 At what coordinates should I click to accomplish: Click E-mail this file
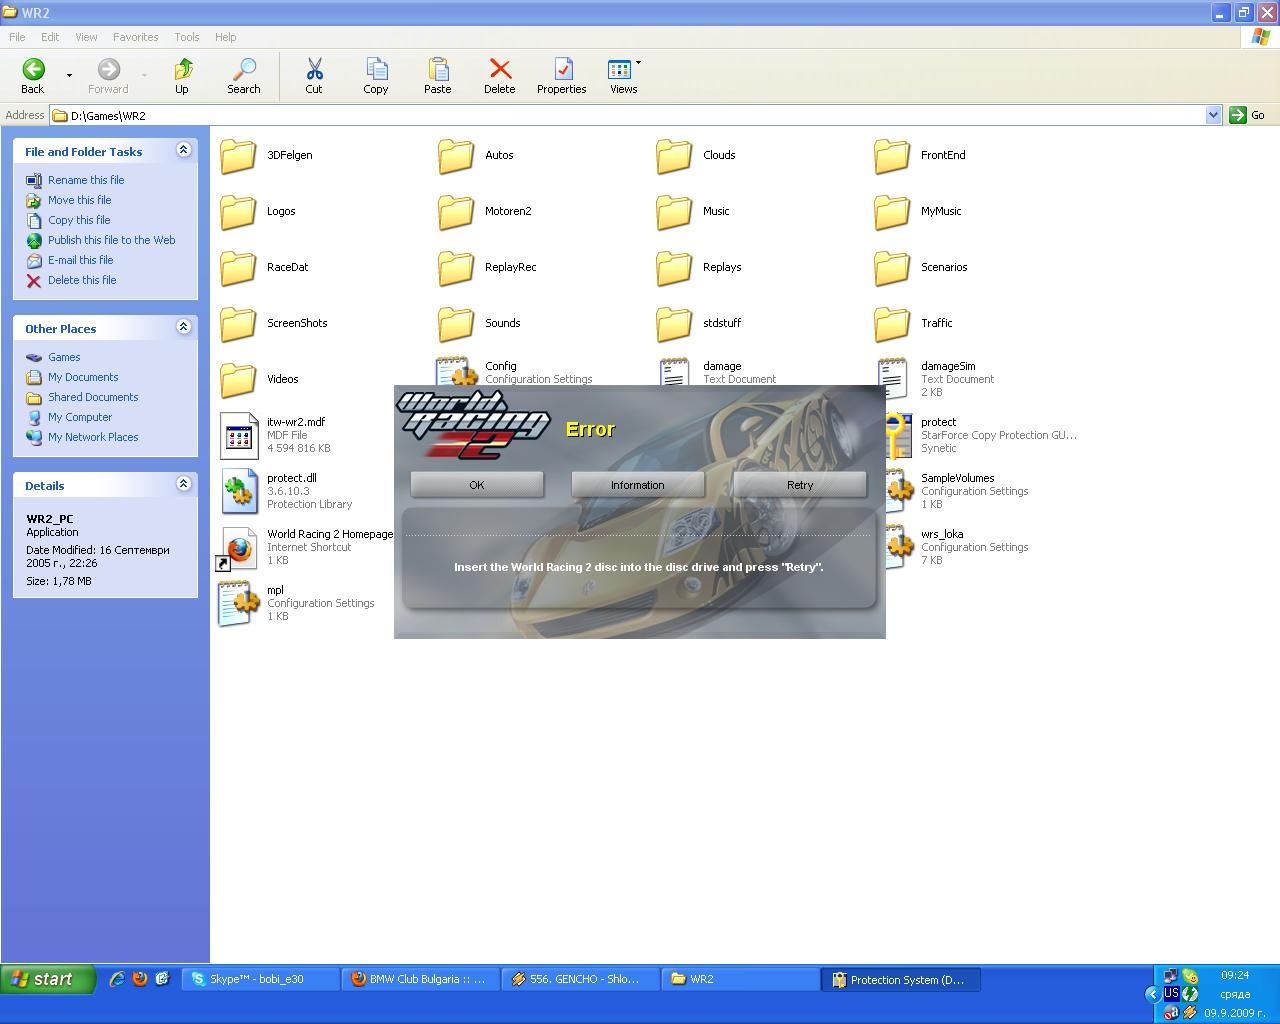click(81, 260)
